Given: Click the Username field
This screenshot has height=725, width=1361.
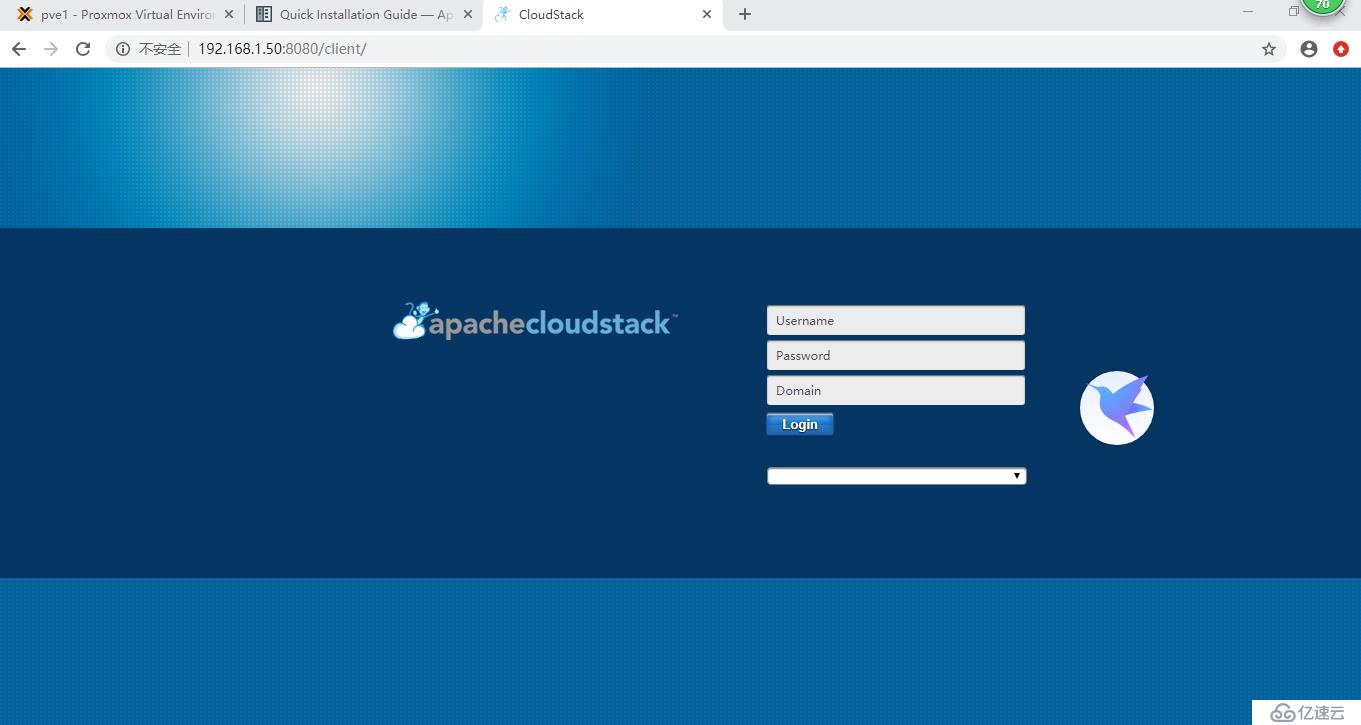Looking at the screenshot, I should [896, 321].
